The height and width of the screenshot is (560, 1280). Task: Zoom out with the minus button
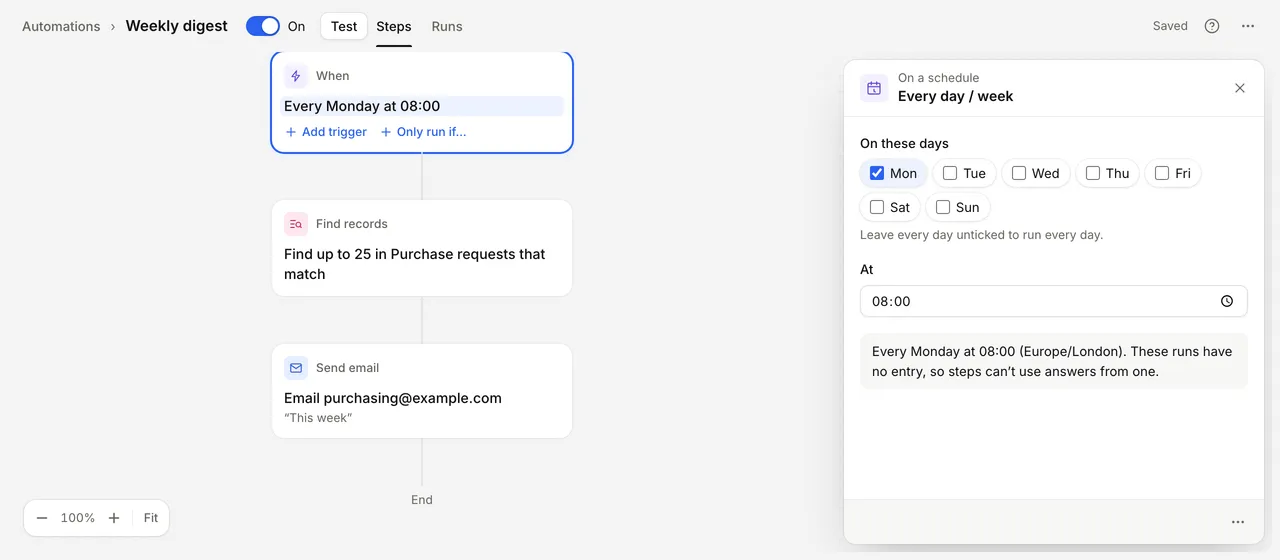coord(42,518)
